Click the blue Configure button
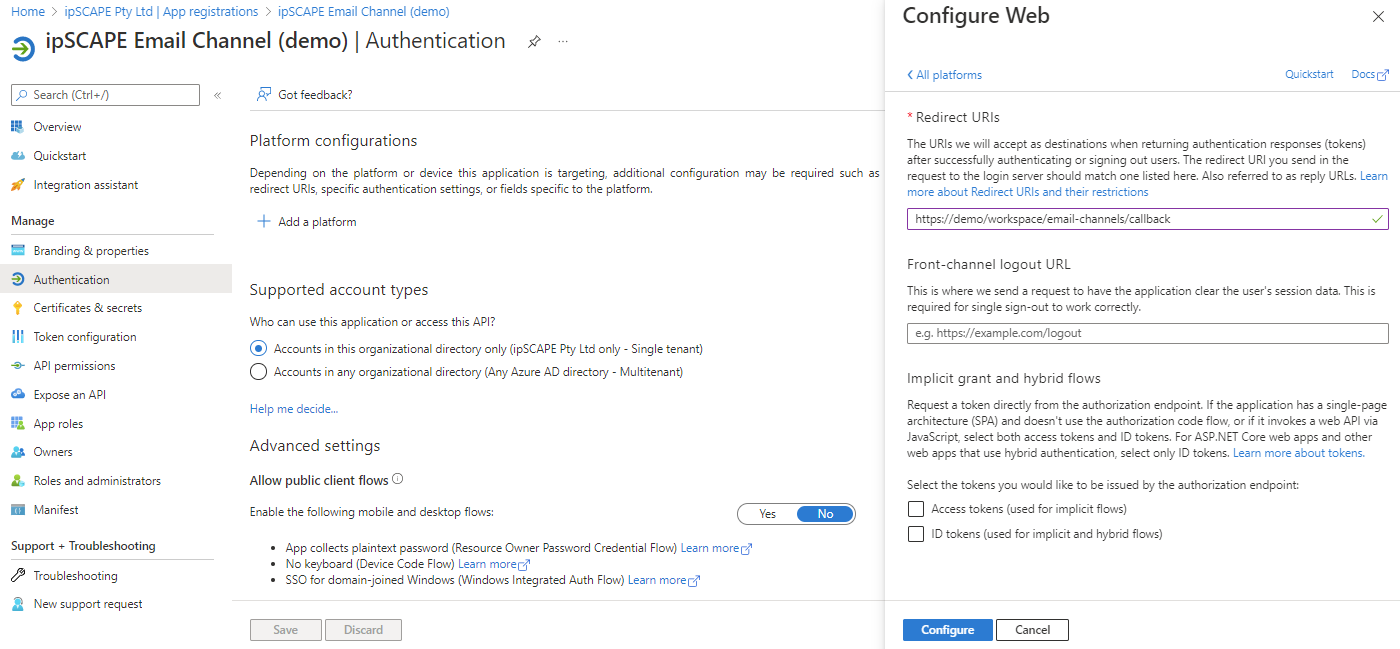Screen dimensions: 1400x649 coord(947,630)
